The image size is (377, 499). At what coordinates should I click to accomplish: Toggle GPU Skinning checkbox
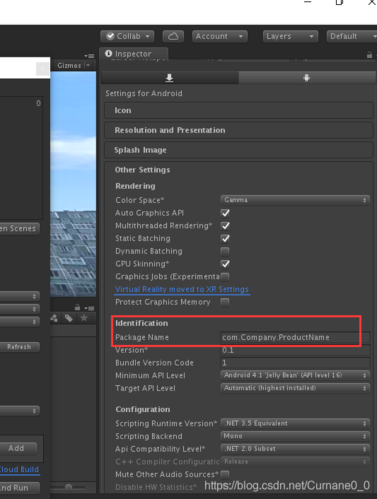coord(225,264)
